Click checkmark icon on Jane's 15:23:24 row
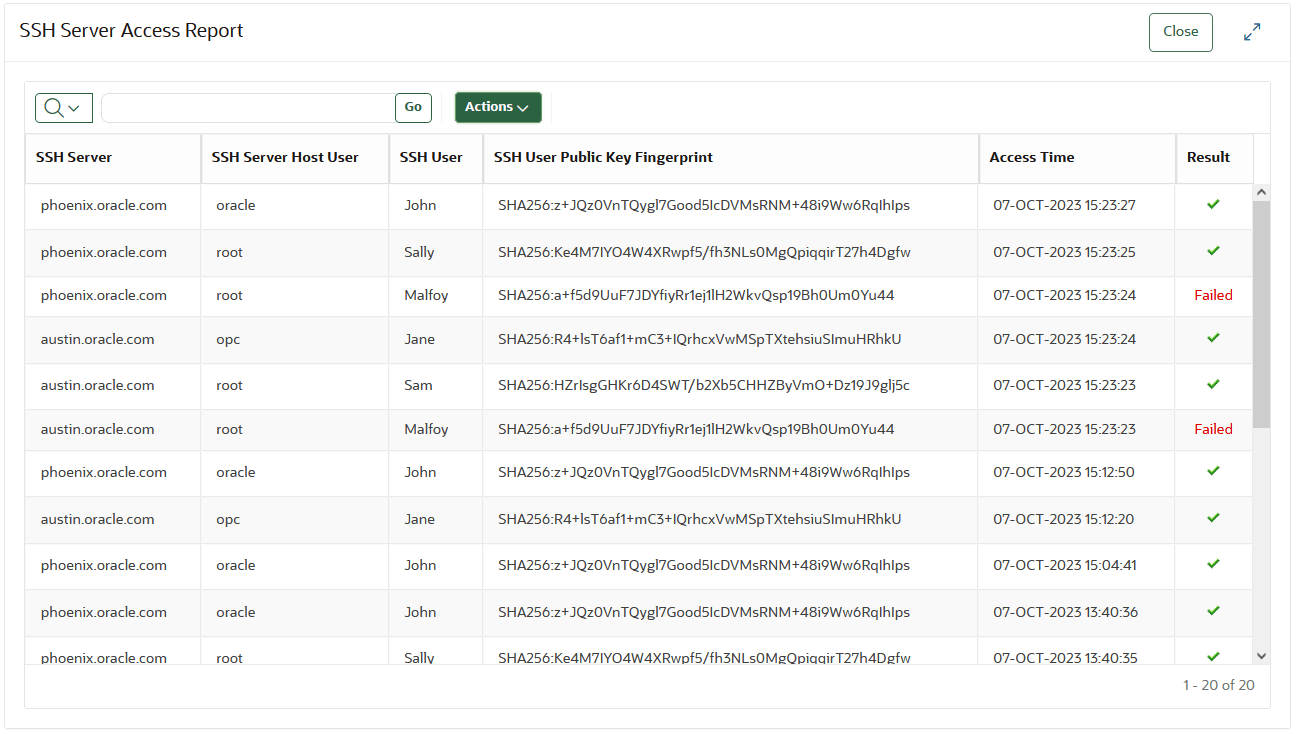 click(1213, 338)
